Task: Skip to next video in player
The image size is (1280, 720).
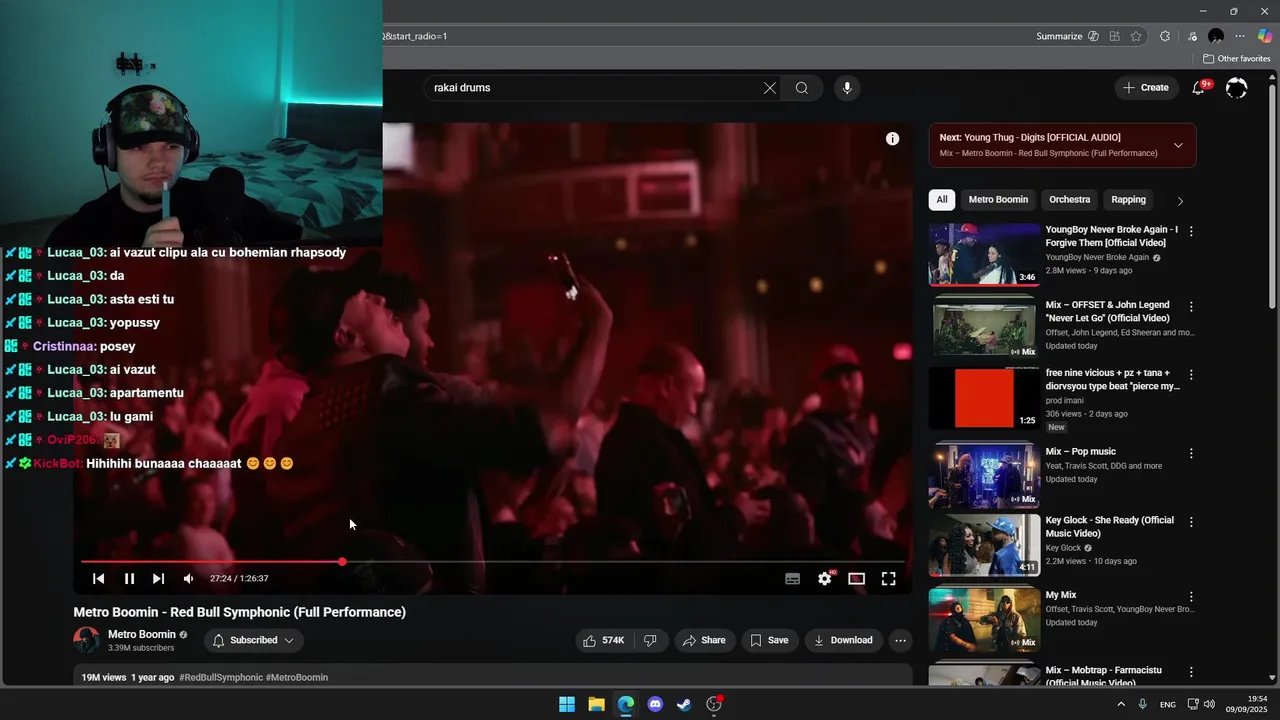Action: tap(158, 578)
